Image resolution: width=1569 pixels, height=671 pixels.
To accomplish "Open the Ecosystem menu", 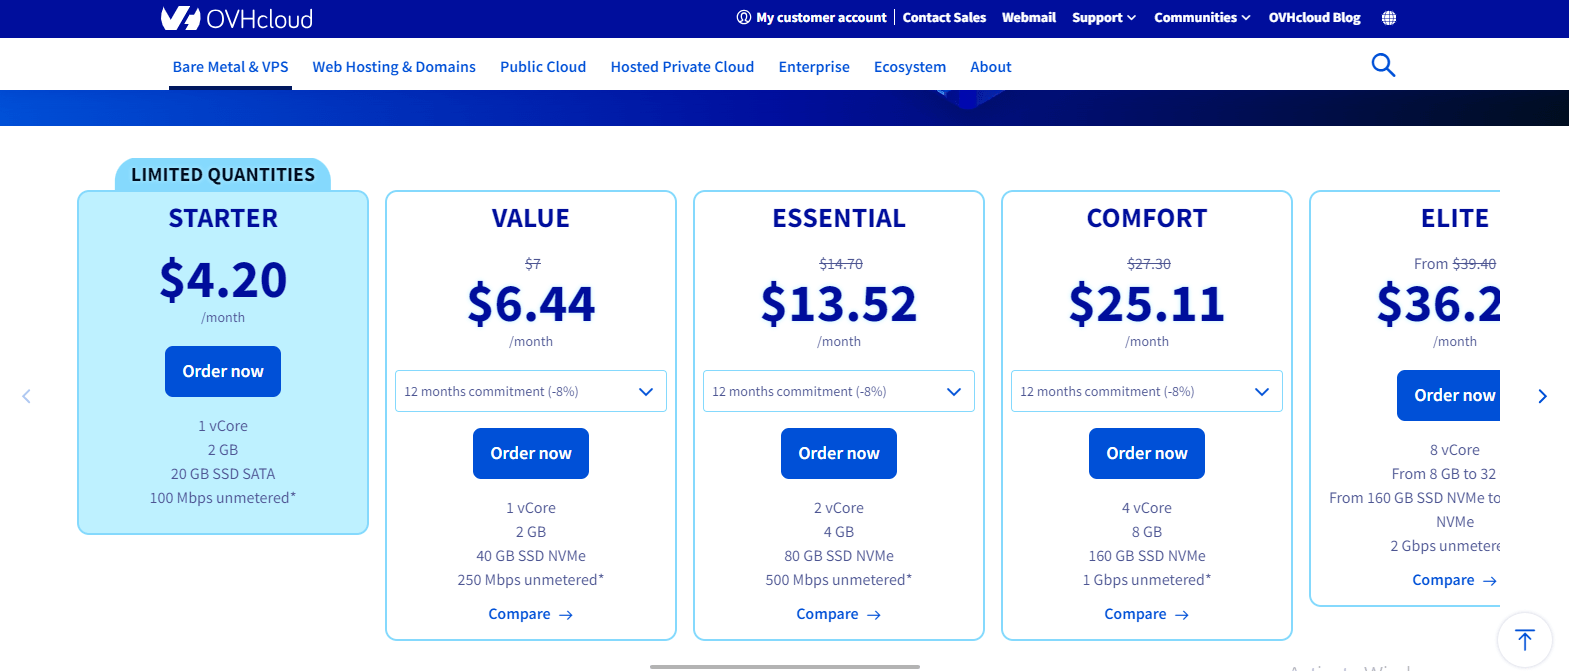I will (x=910, y=67).
